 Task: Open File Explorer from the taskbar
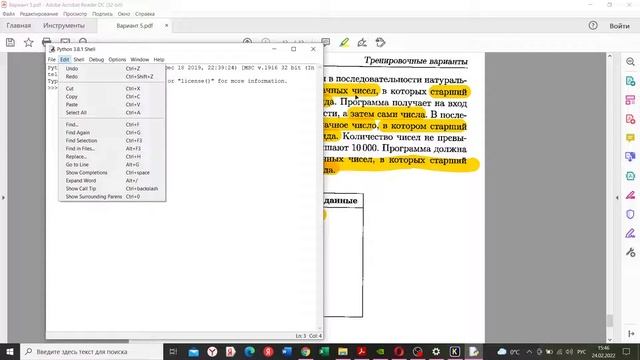point(342,351)
